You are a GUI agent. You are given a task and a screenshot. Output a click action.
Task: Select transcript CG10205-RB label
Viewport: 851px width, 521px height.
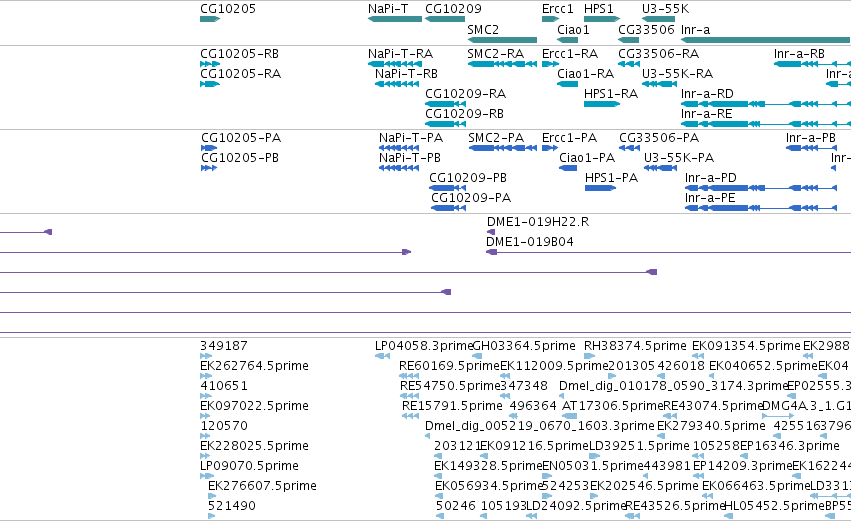pos(239,54)
